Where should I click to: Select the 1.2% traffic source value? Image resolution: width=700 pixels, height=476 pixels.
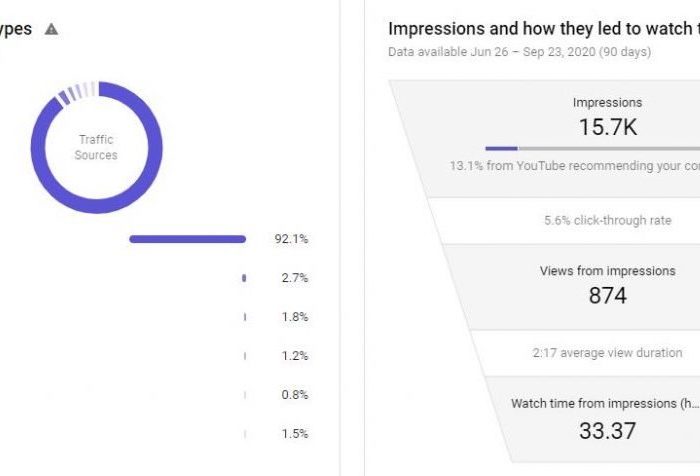294,356
